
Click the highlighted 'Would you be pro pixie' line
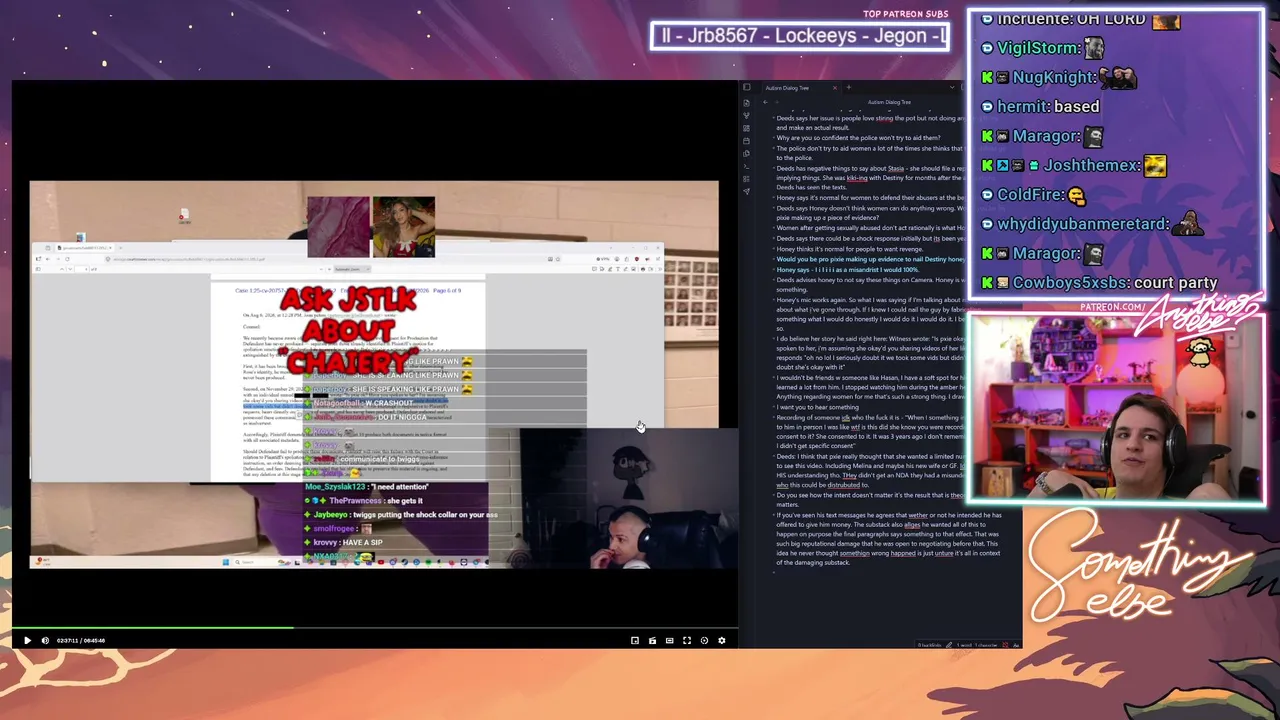(x=870, y=259)
